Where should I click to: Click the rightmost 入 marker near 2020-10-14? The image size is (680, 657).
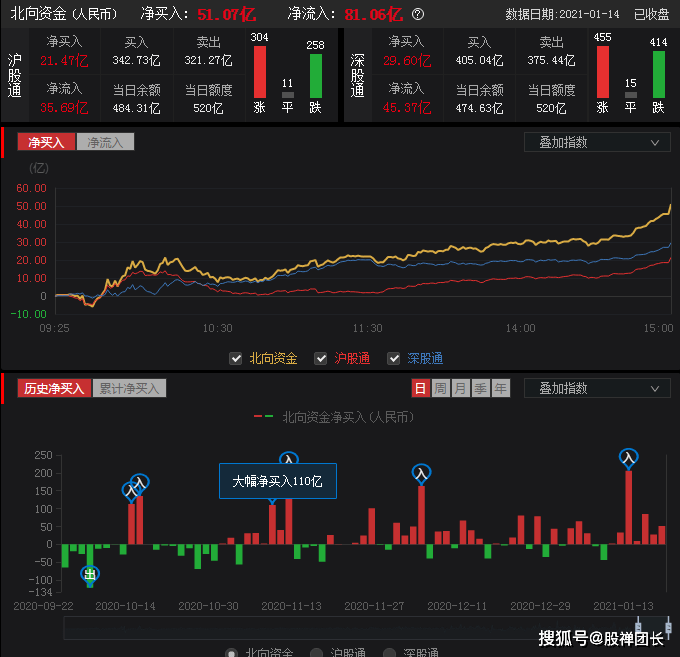pos(140,482)
